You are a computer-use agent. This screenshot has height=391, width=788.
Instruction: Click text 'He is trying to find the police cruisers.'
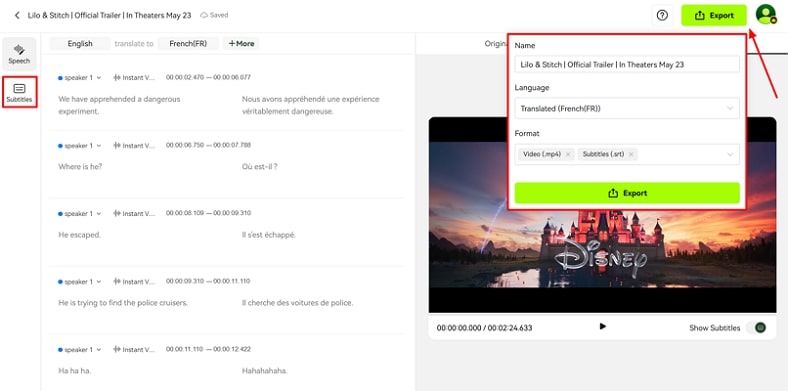(123, 303)
